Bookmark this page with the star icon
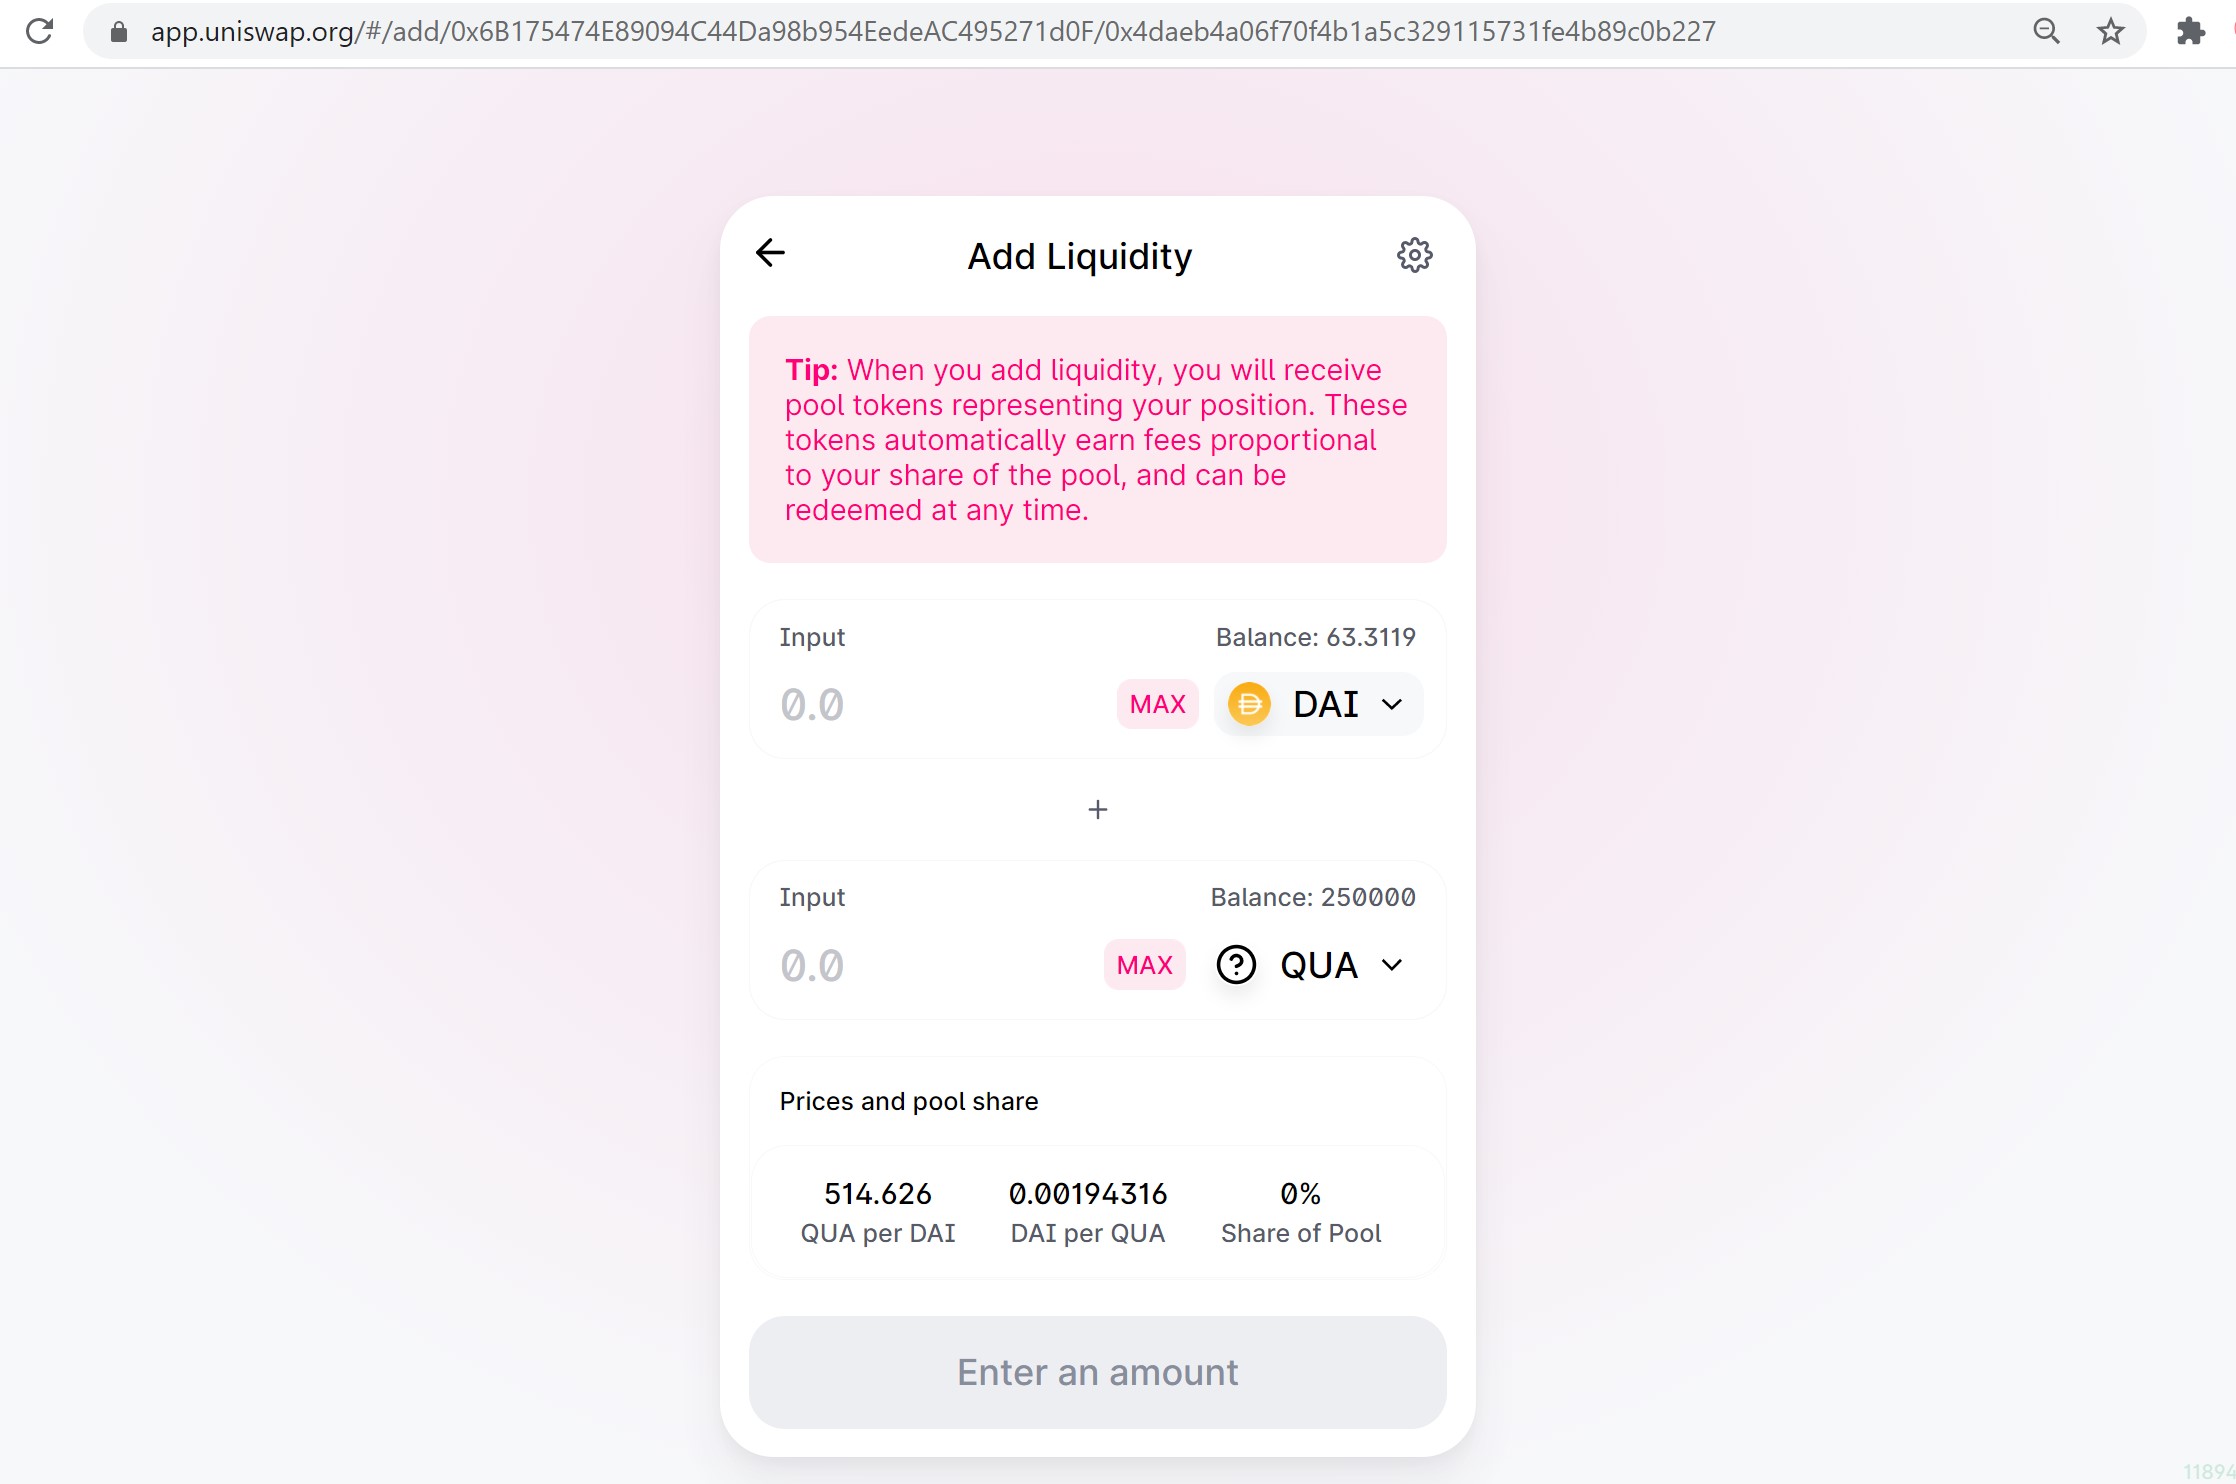The width and height of the screenshot is (2236, 1484). (x=2110, y=32)
